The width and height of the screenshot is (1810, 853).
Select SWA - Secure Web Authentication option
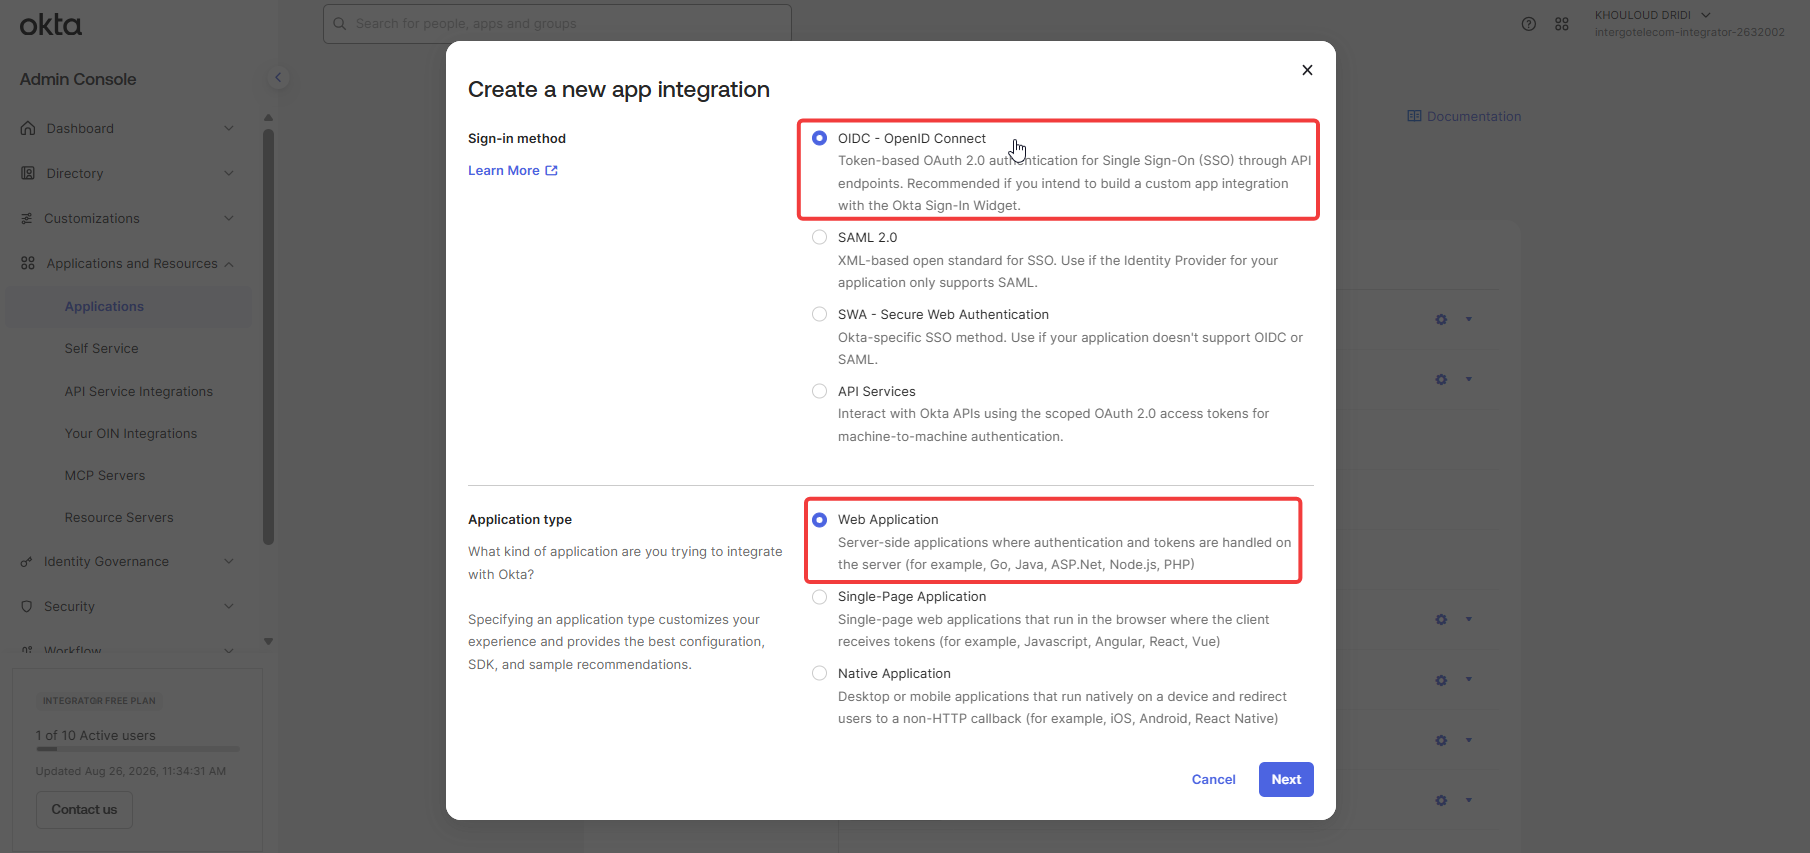tap(820, 314)
